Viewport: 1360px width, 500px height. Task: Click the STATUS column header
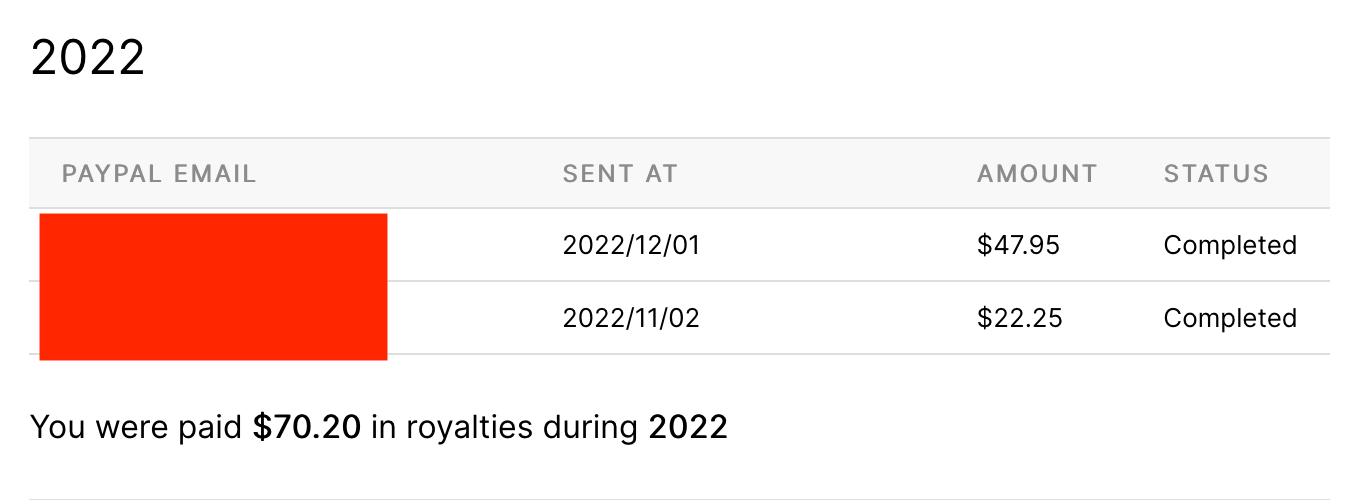[1216, 174]
